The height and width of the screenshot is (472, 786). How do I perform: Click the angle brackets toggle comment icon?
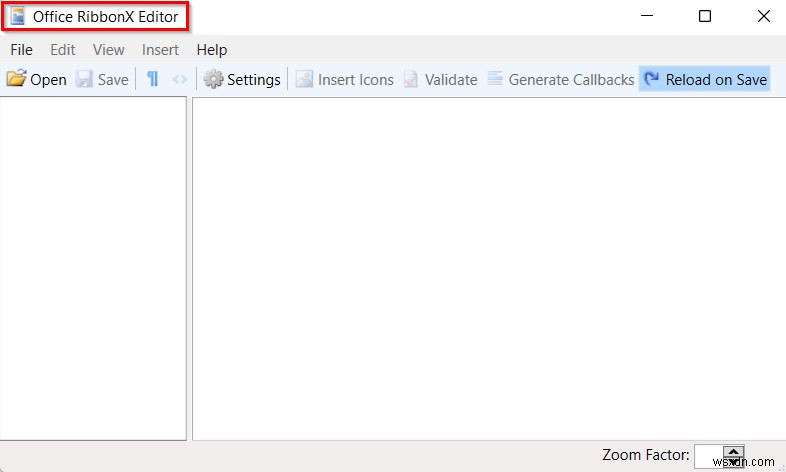point(179,79)
